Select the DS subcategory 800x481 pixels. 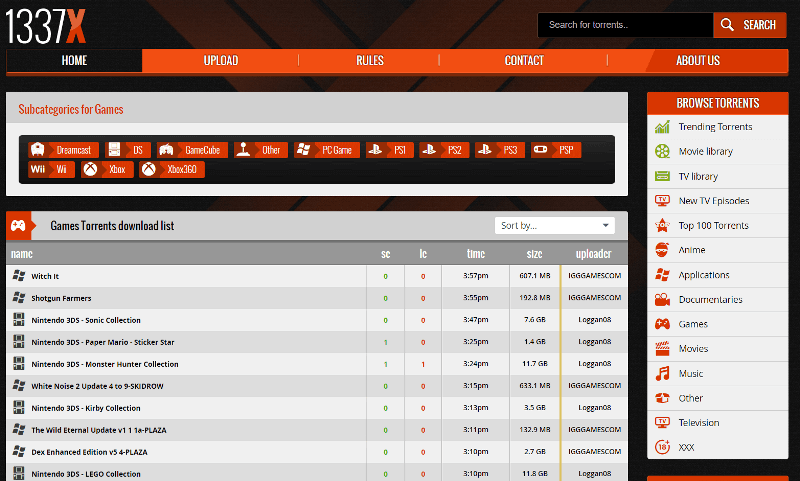(128, 150)
